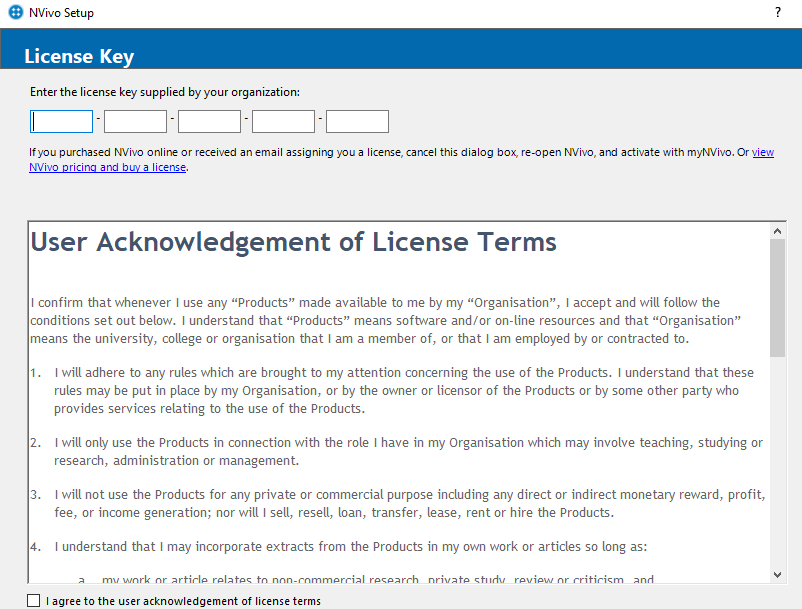
Task: Click the 'I agree to the user acknowledgement' label
Action: pyautogui.click(x=183, y=601)
